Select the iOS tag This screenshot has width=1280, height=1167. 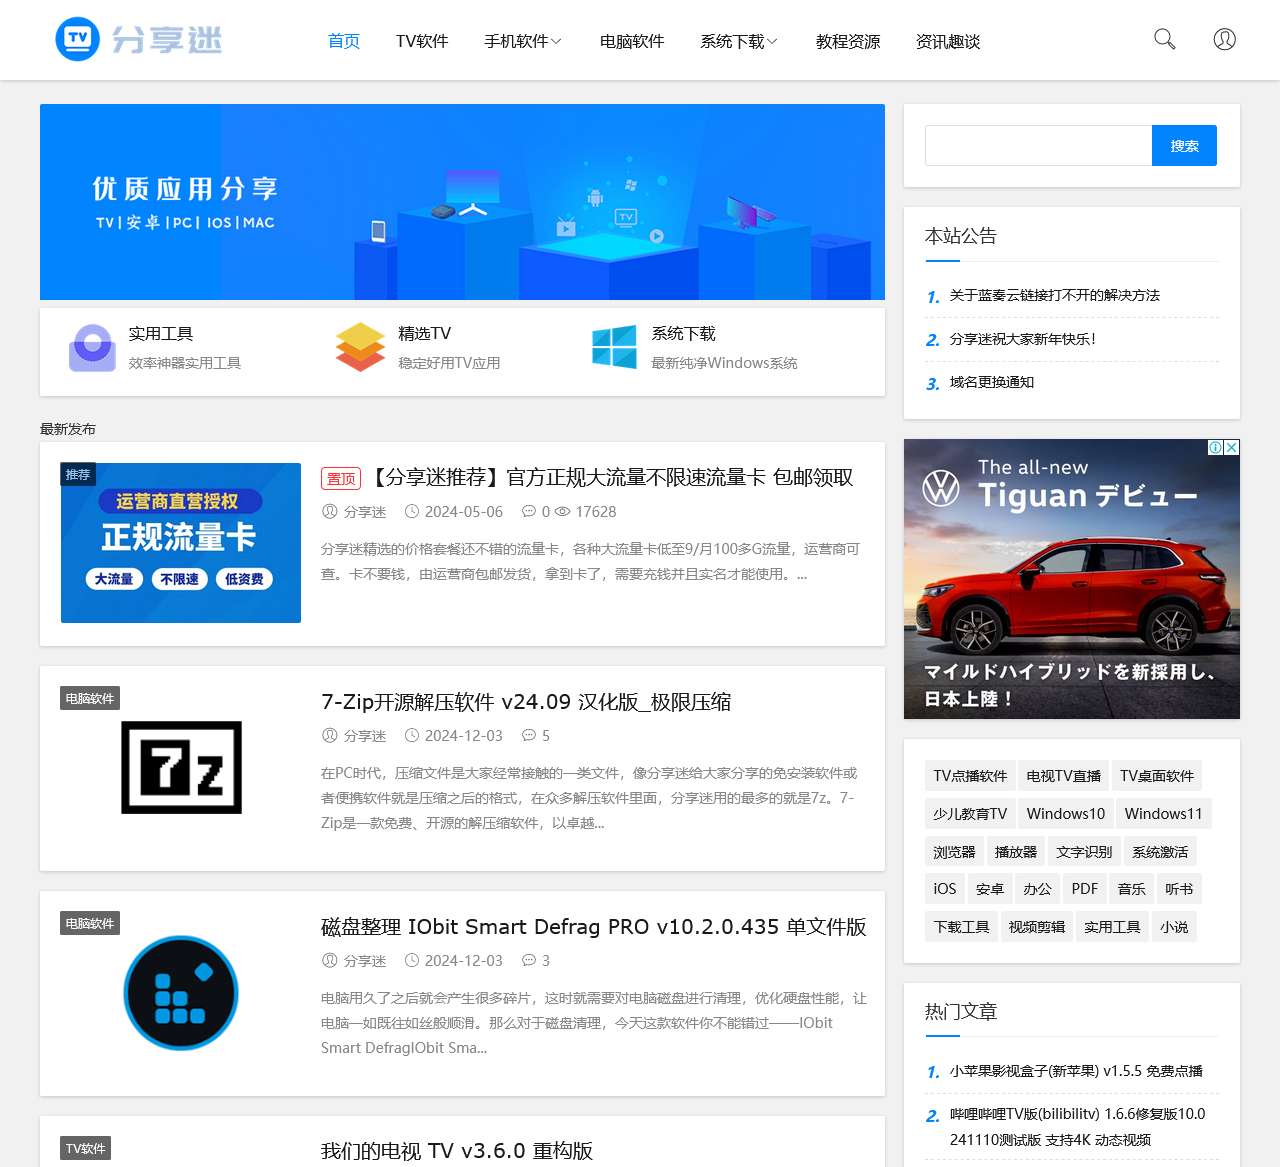click(x=945, y=889)
